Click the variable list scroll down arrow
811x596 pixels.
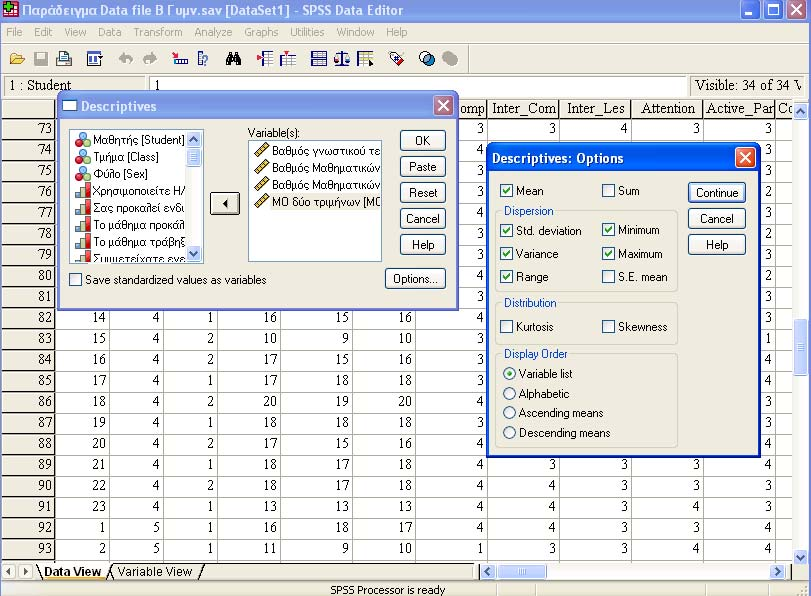click(193, 254)
